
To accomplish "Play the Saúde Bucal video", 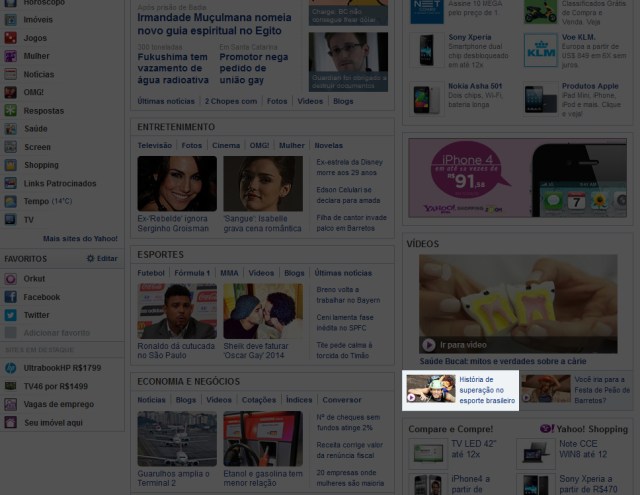I will click(x=428, y=344).
